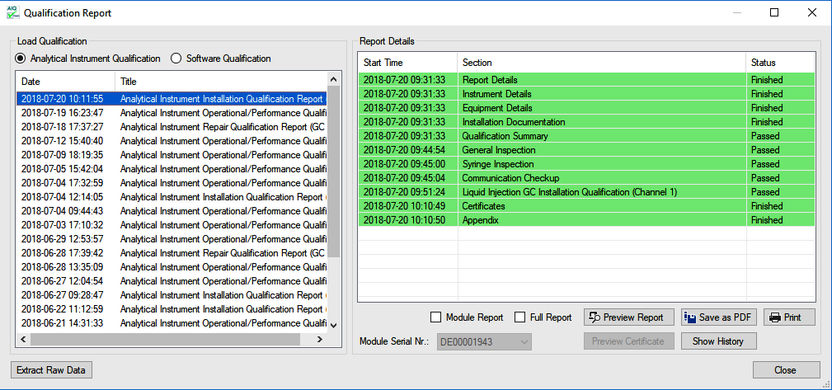
Task: Click the Passed status of General Inspection
Action: (x=765, y=150)
